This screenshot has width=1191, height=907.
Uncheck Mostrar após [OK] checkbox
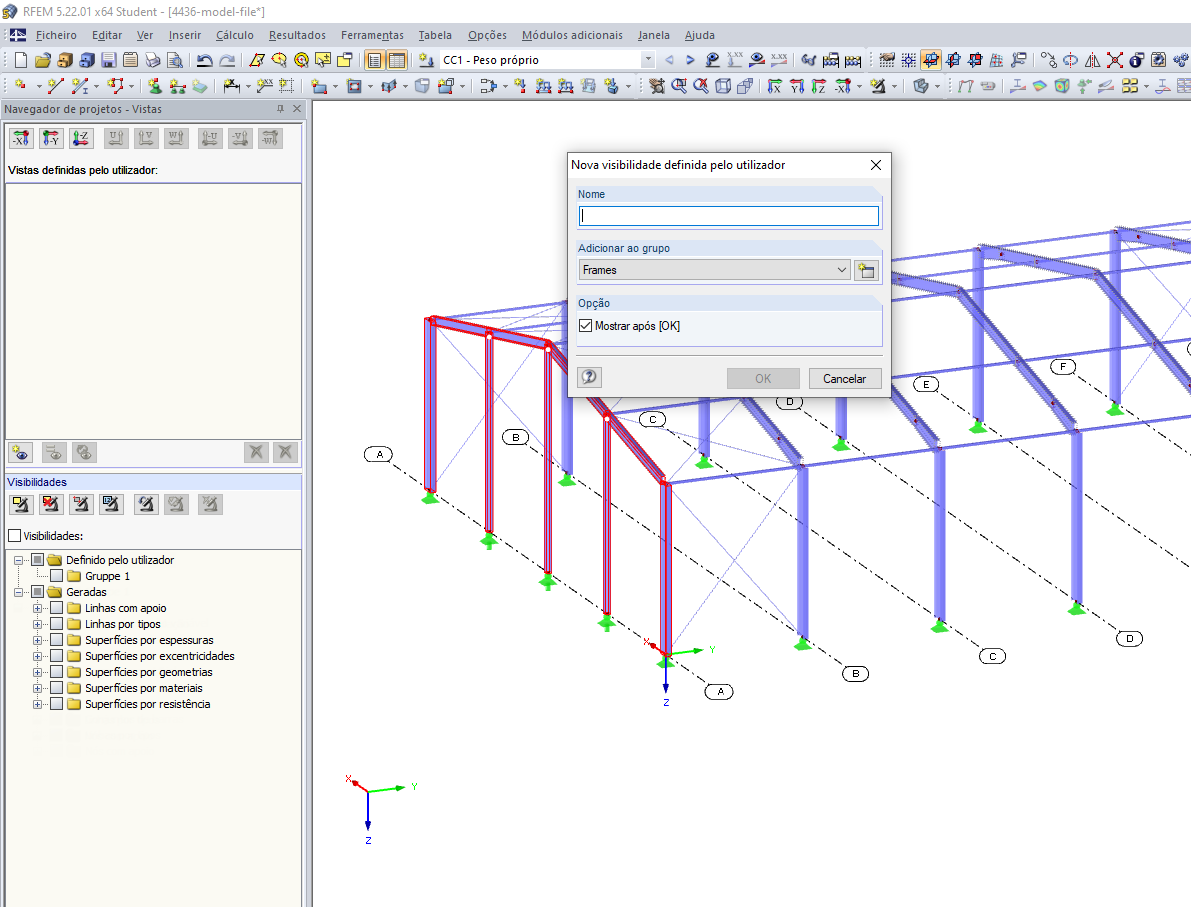pos(586,326)
